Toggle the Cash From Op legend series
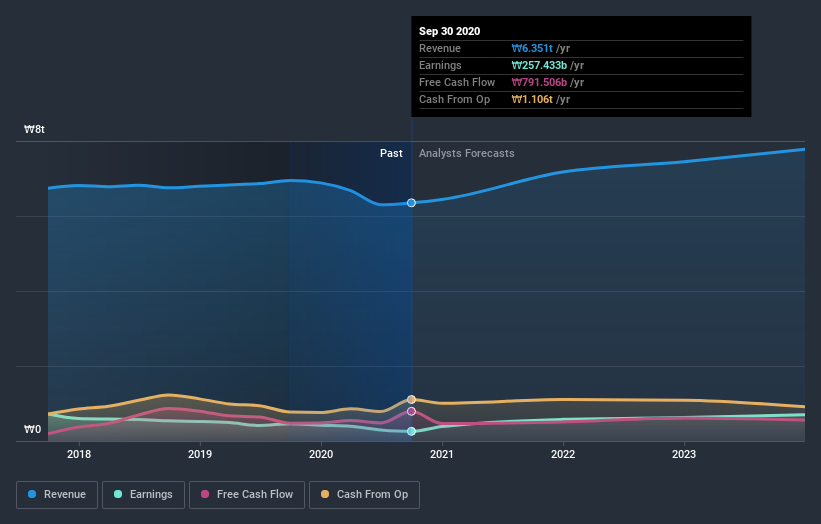This screenshot has width=821, height=524. click(364, 495)
